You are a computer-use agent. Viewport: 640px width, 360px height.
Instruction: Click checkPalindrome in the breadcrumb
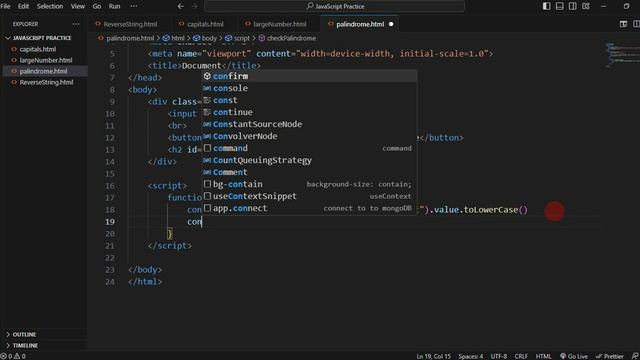[x=291, y=38]
